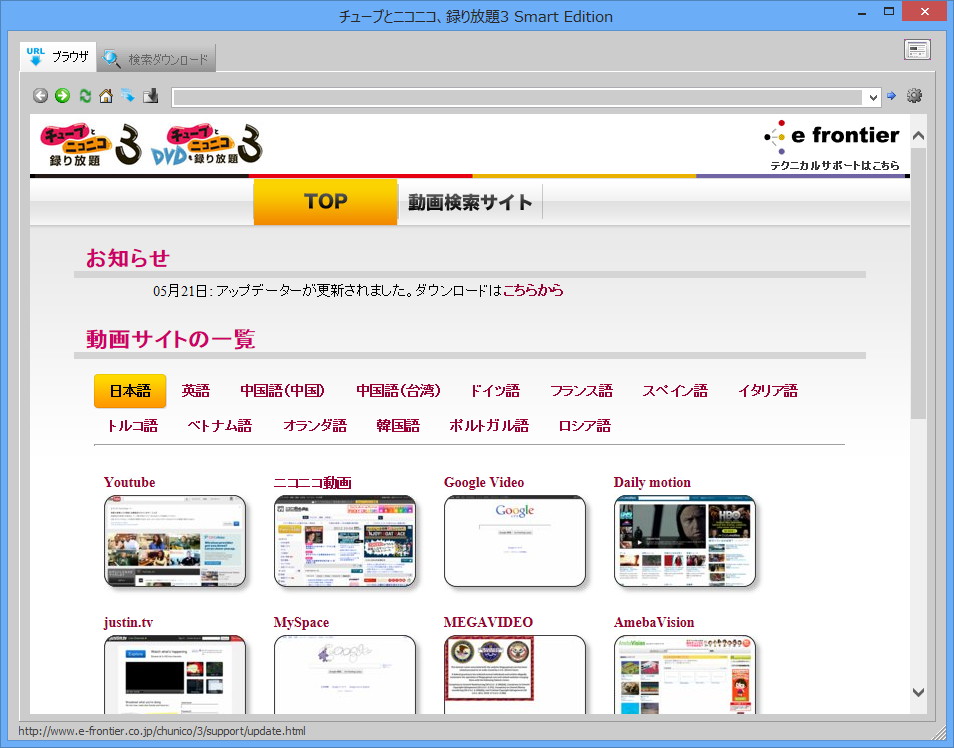Select the ベトナム語 language tab
This screenshot has height=748, width=954.
pyautogui.click(x=220, y=425)
